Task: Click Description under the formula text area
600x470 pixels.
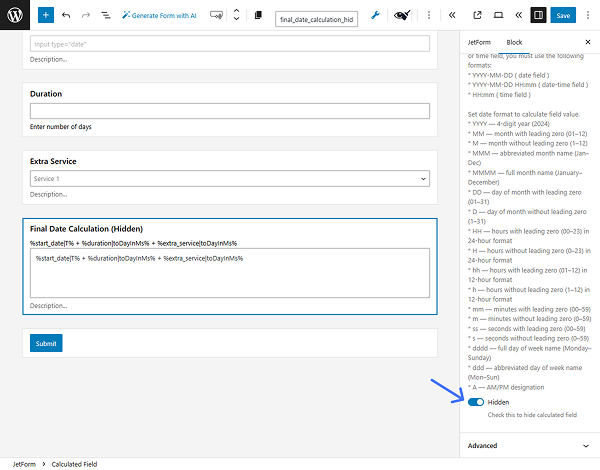Action: (x=49, y=305)
